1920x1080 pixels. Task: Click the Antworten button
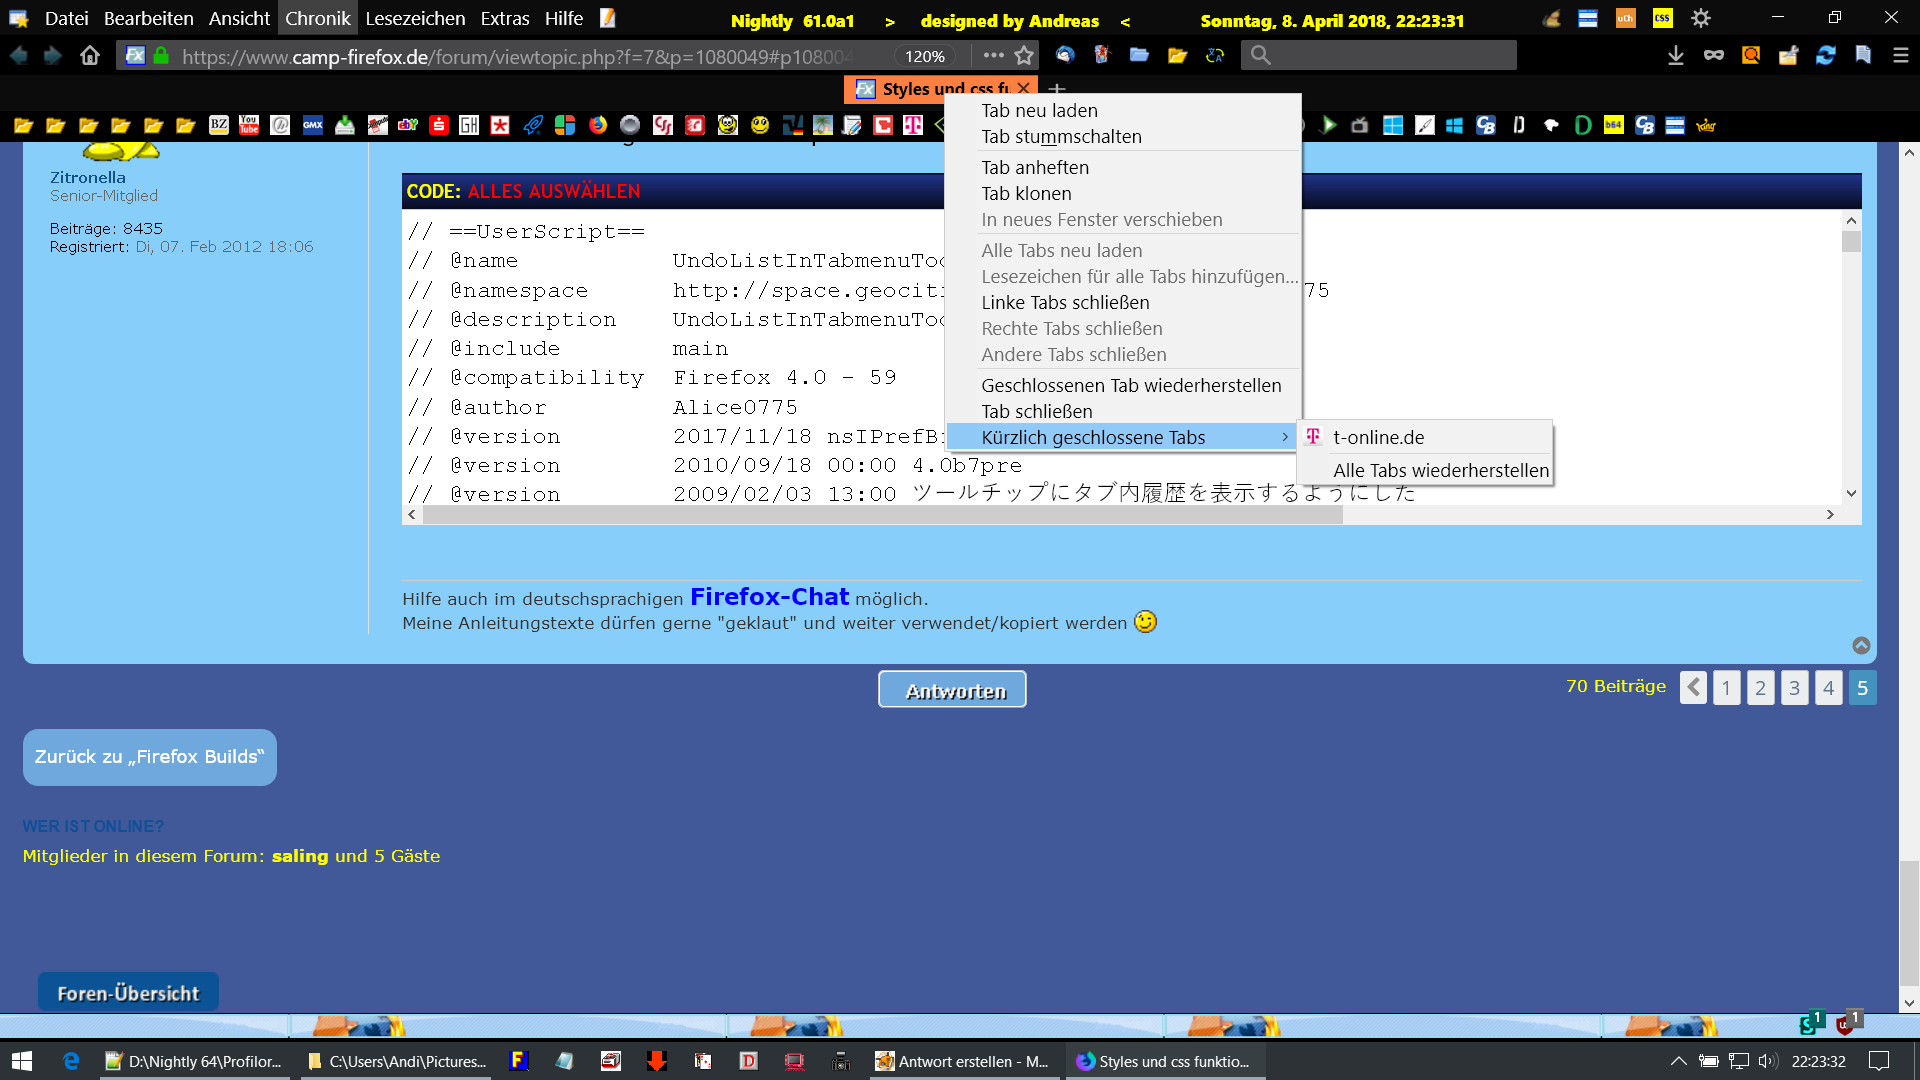coord(952,690)
